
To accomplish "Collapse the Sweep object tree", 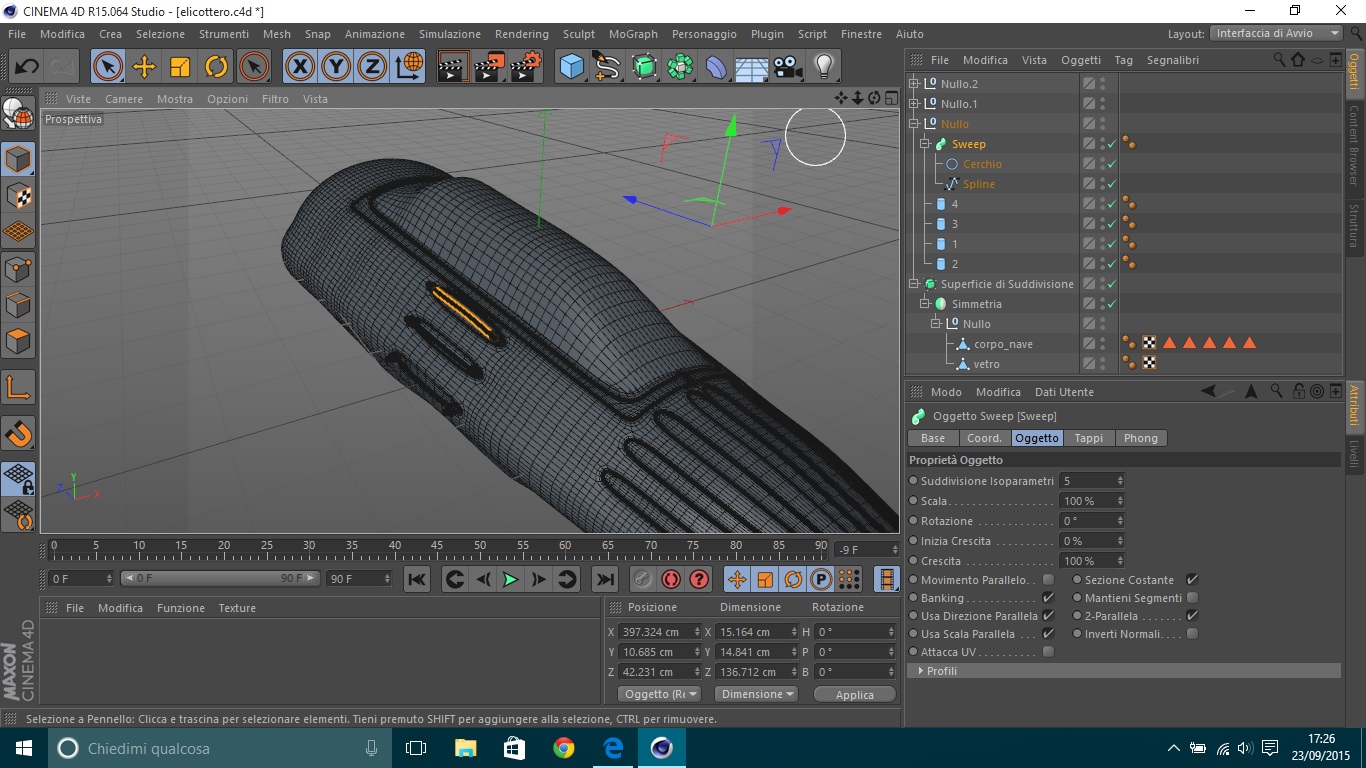I will point(926,144).
